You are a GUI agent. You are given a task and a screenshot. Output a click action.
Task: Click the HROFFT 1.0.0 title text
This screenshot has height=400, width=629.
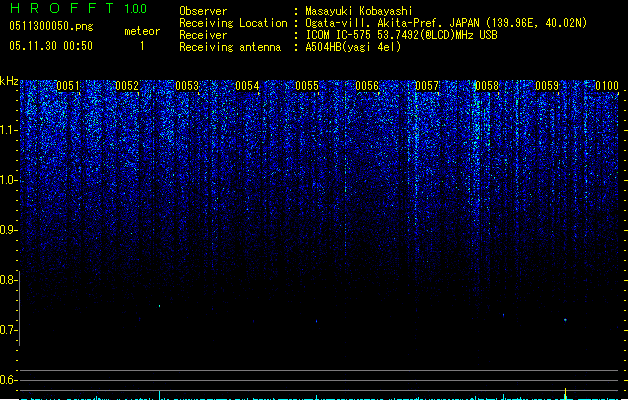[78, 8]
